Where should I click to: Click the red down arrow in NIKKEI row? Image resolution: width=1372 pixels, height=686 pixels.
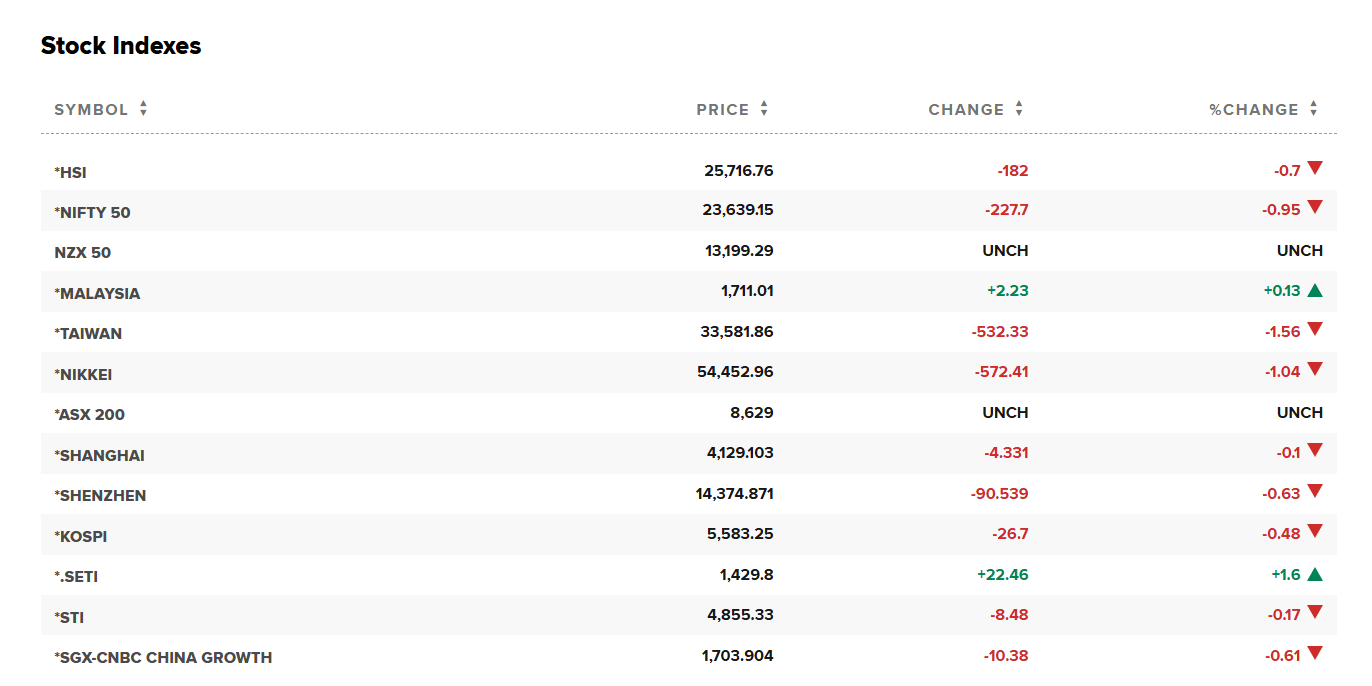pyautogui.click(x=1315, y=370)
